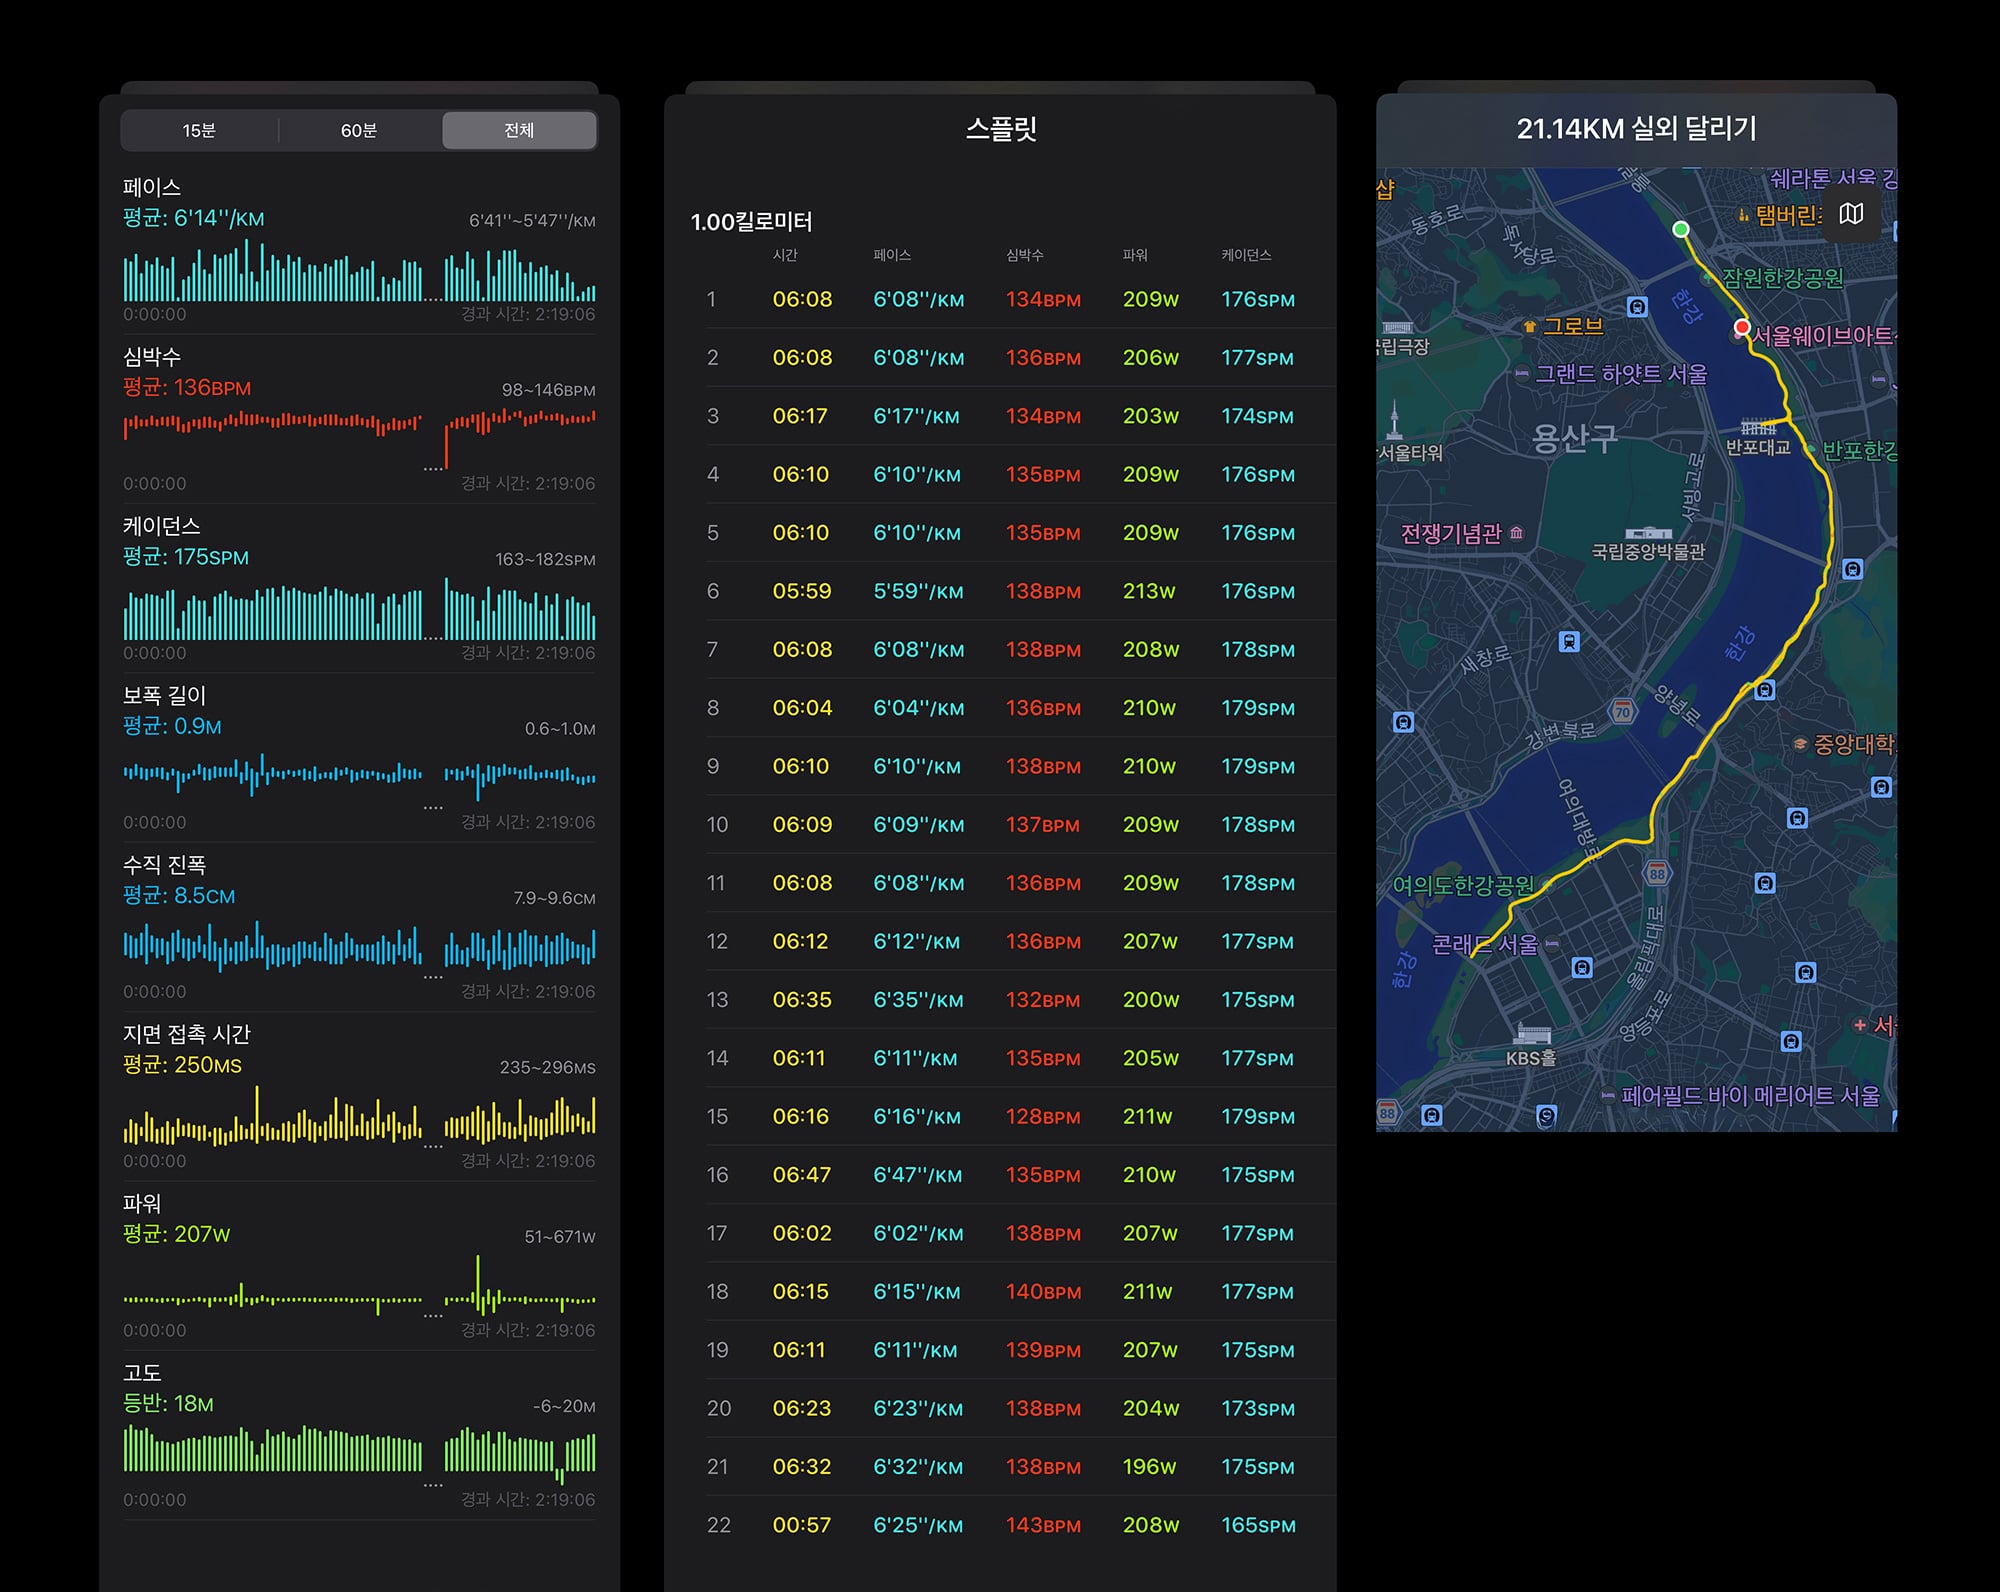The height and width of the screenshot is (1592, 2000).
Task: Tap the KBS홀 building icon
Action: coord(1533,1034)
